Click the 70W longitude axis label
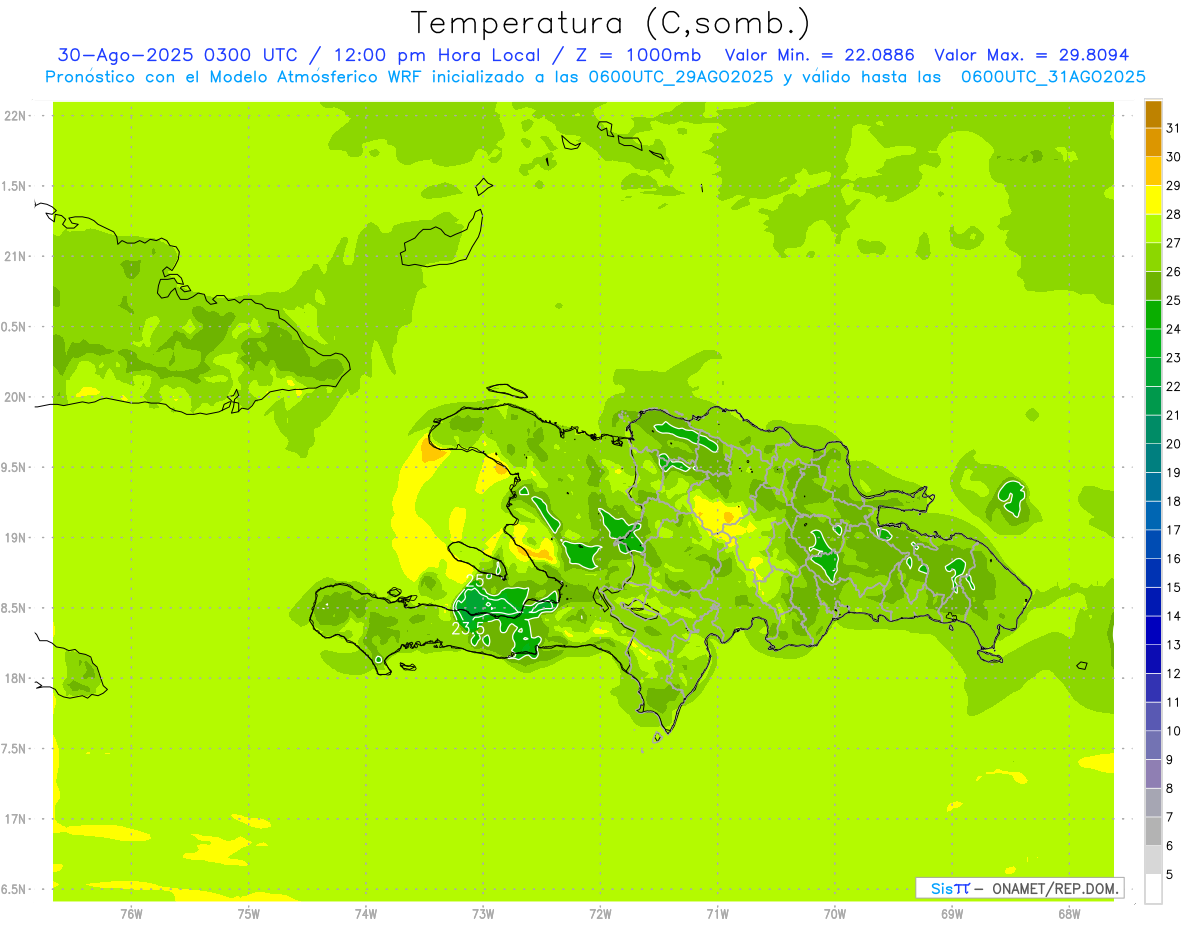Viewport: 1200px width, 927px height. coord(835,914)
